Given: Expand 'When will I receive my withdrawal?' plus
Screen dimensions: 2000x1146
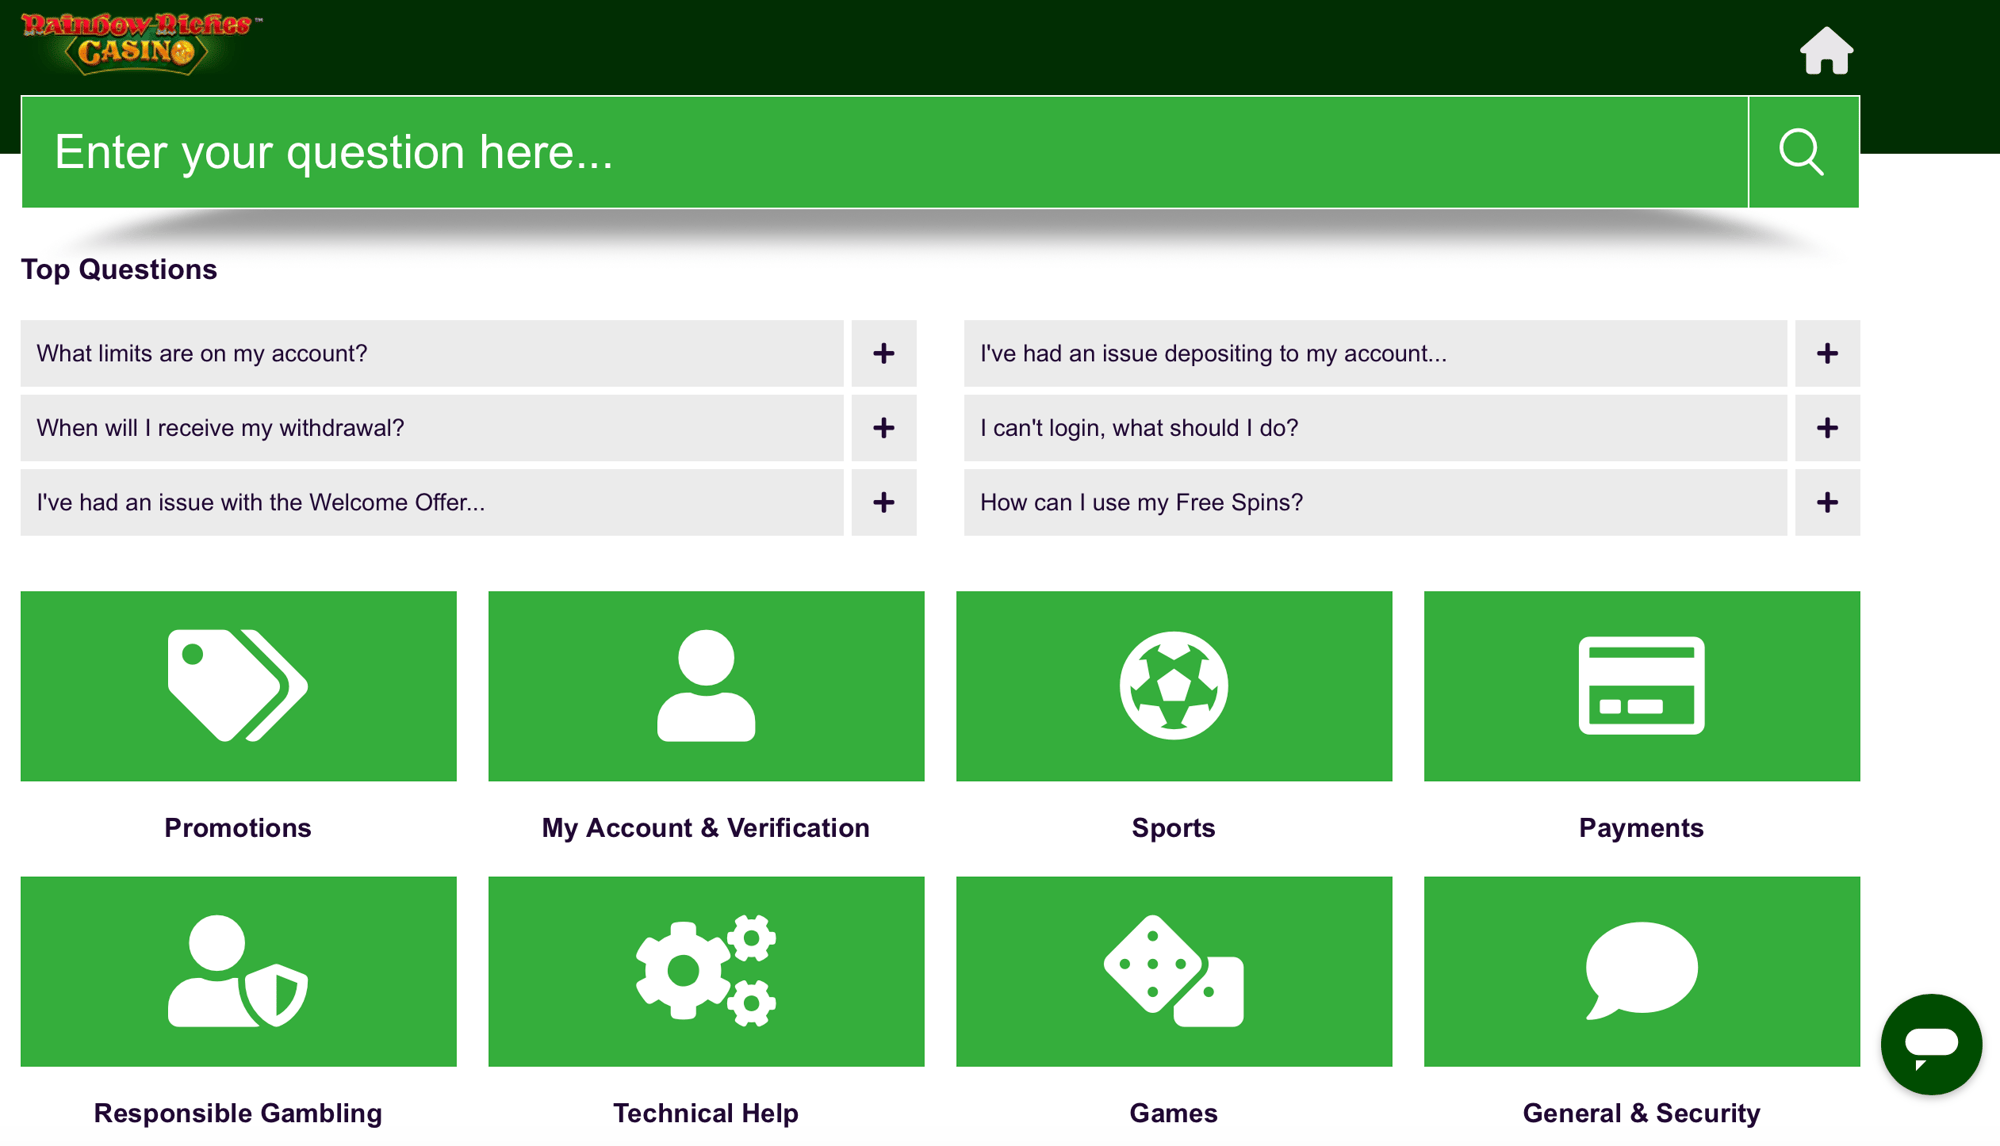Looking at the screenshot, I should [x=884, y=428].
